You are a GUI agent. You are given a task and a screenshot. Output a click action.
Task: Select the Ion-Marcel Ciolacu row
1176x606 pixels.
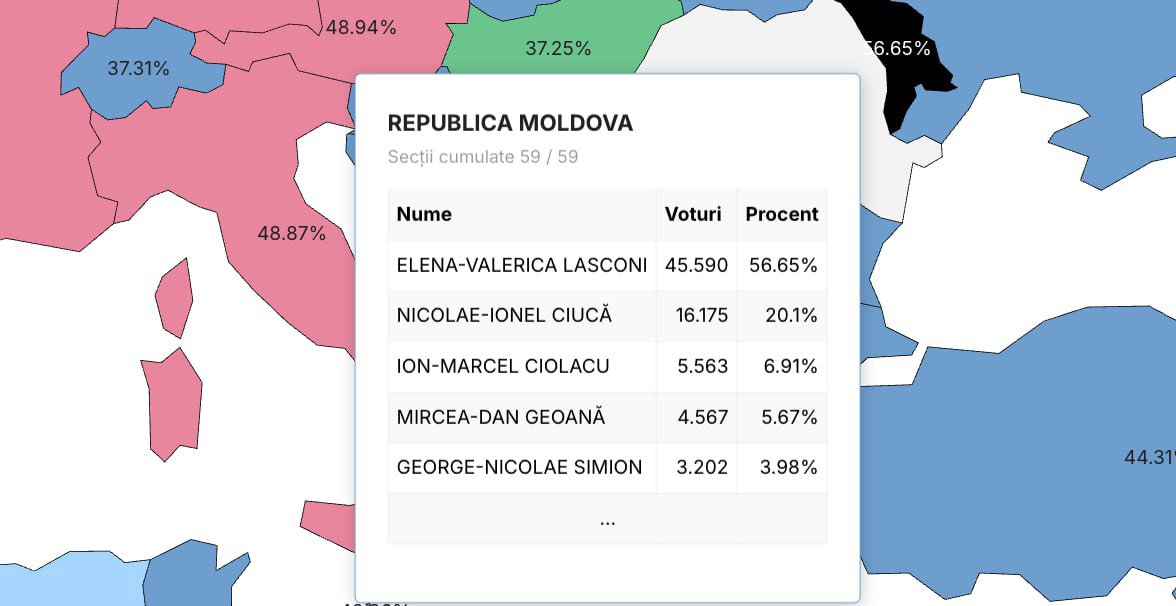click(608, 367)
